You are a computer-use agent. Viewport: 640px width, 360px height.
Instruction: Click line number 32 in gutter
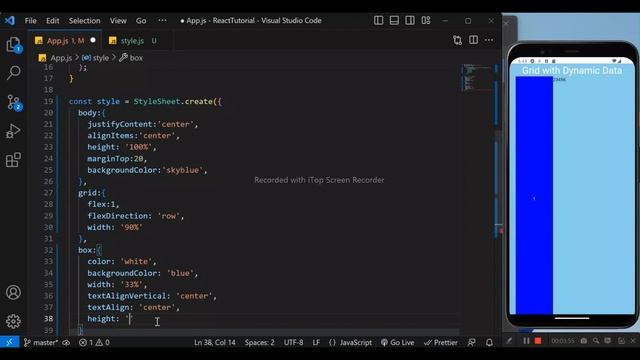pos(48,250)
